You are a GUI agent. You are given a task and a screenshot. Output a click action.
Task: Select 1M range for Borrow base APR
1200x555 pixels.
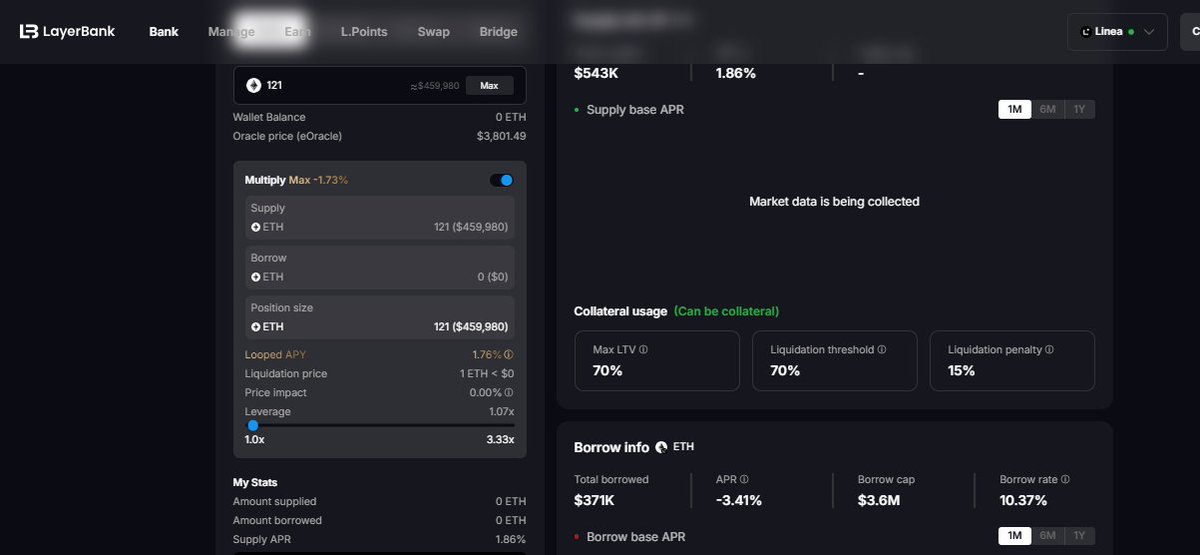1014,536
